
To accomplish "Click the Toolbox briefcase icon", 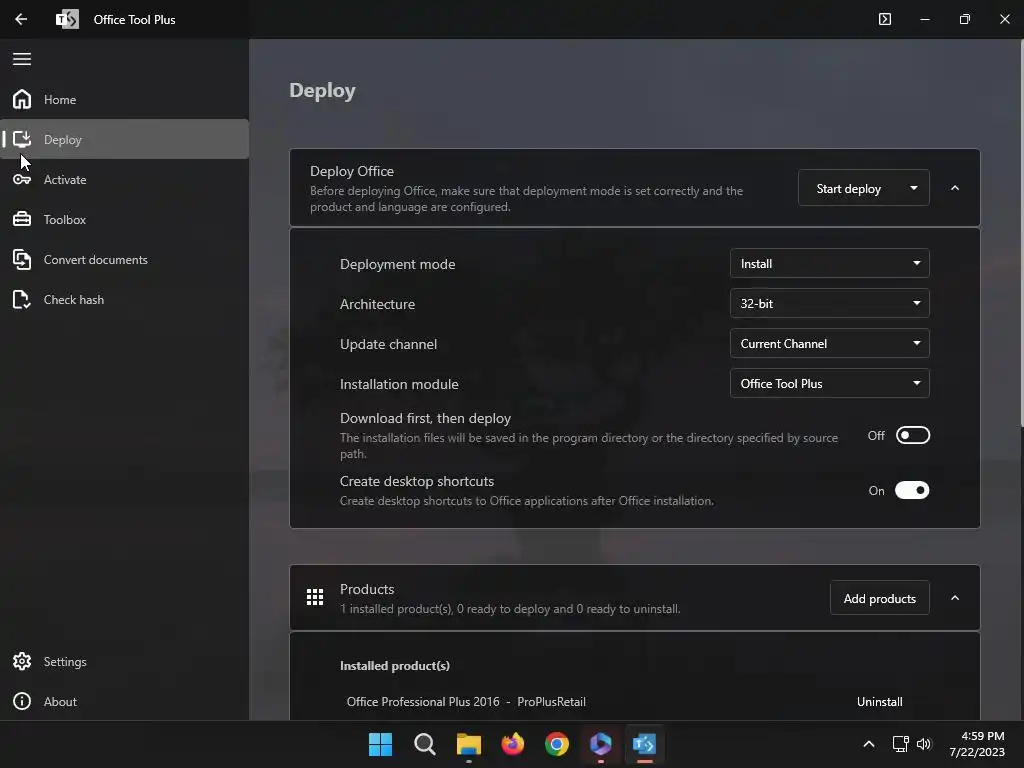I will click(x=22, y=219).
